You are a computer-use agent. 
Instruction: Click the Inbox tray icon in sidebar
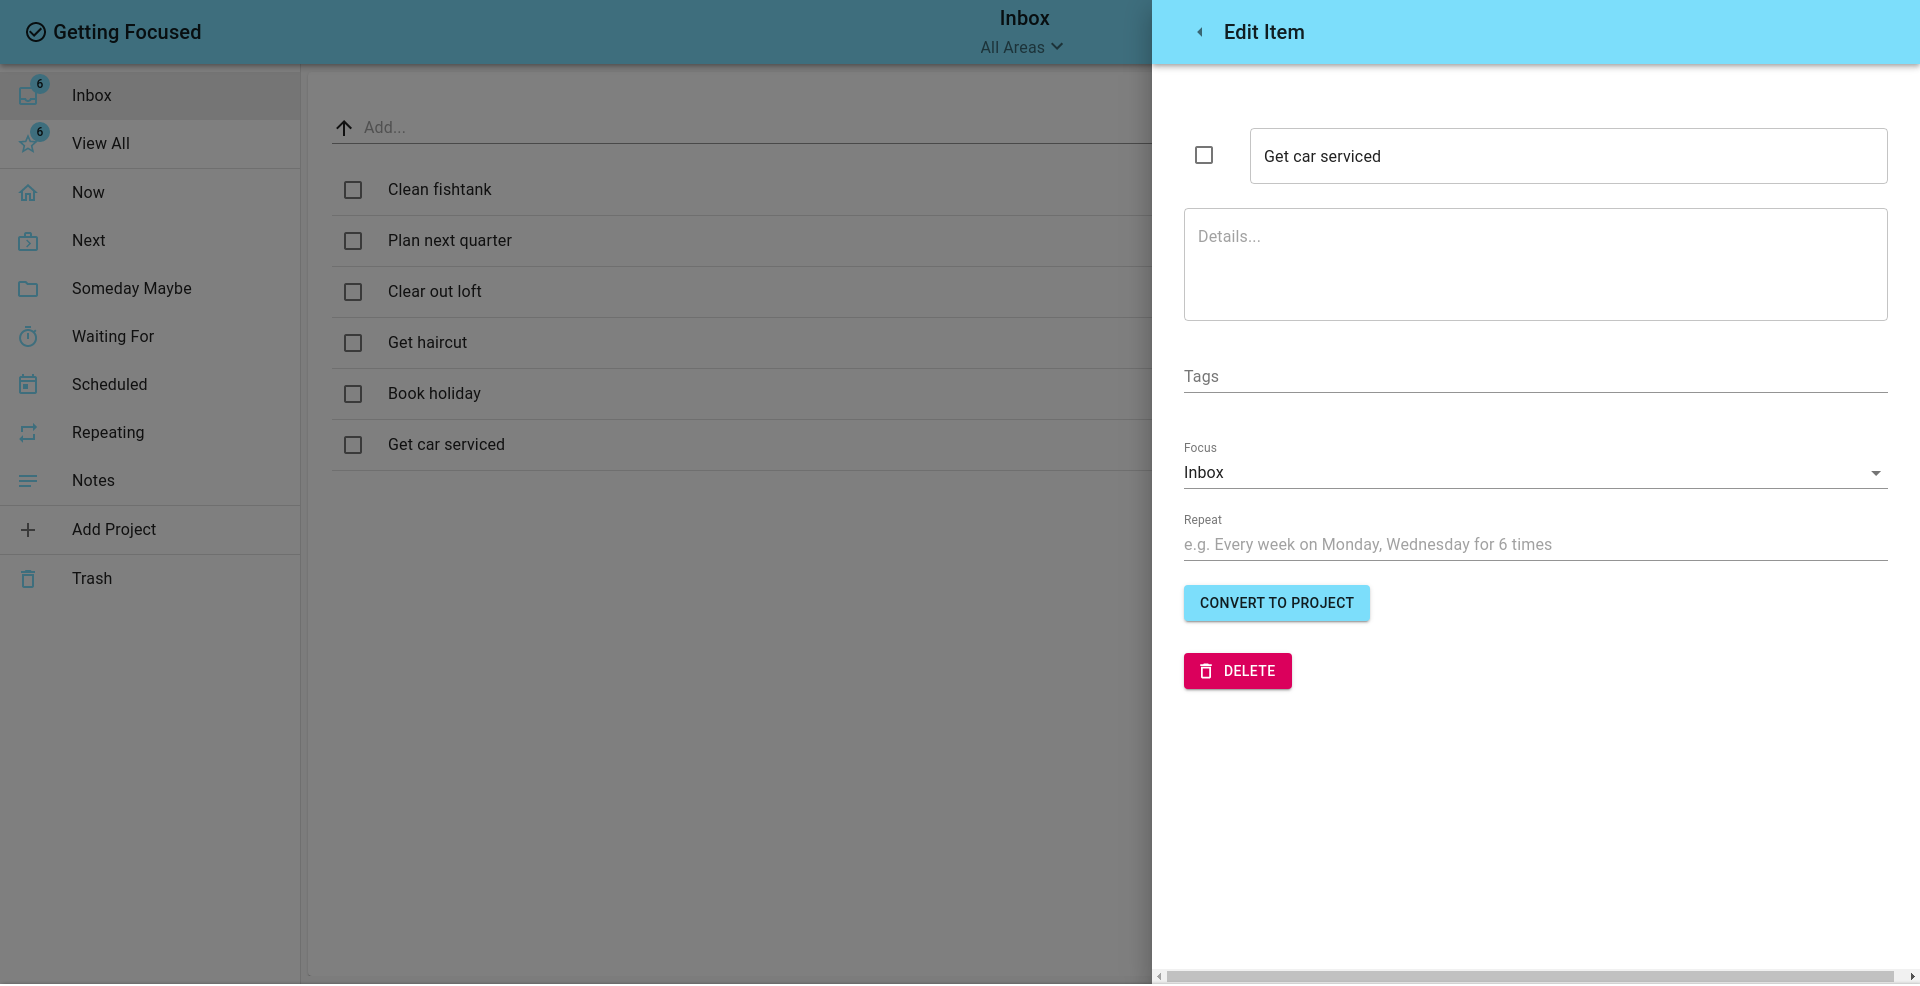click(x=28, y=96)
